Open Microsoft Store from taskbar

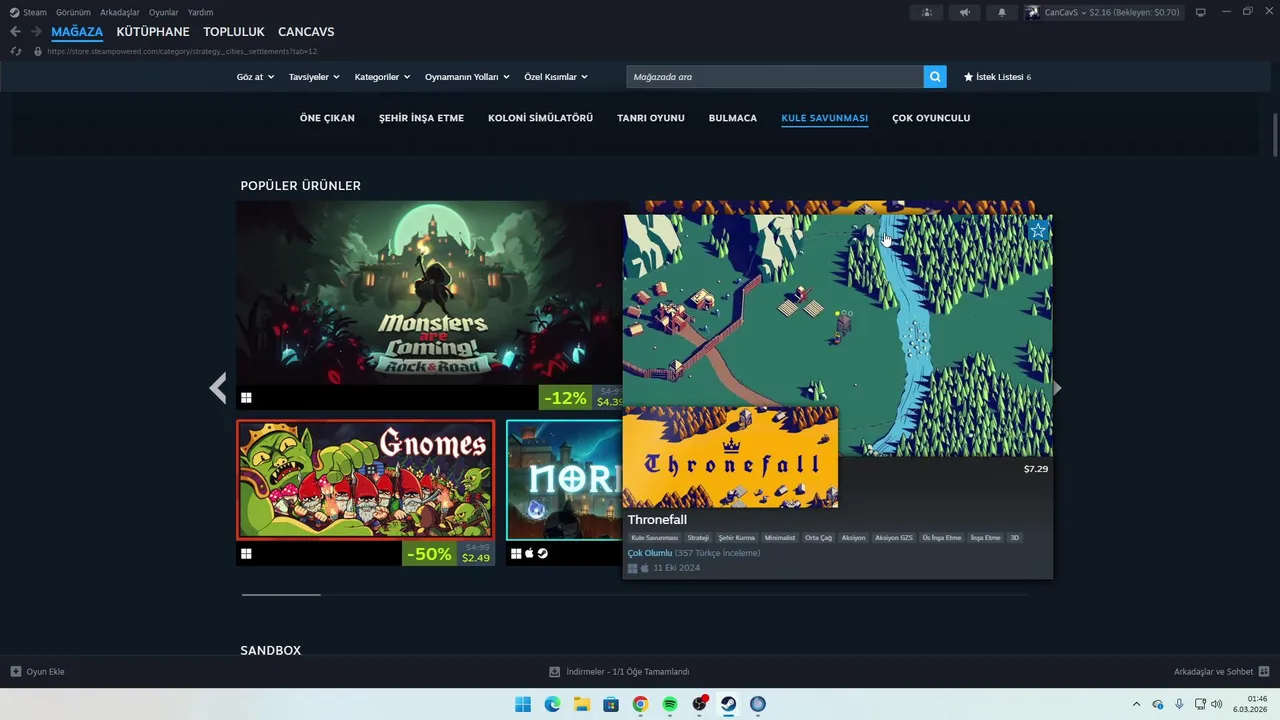(611, 704)
